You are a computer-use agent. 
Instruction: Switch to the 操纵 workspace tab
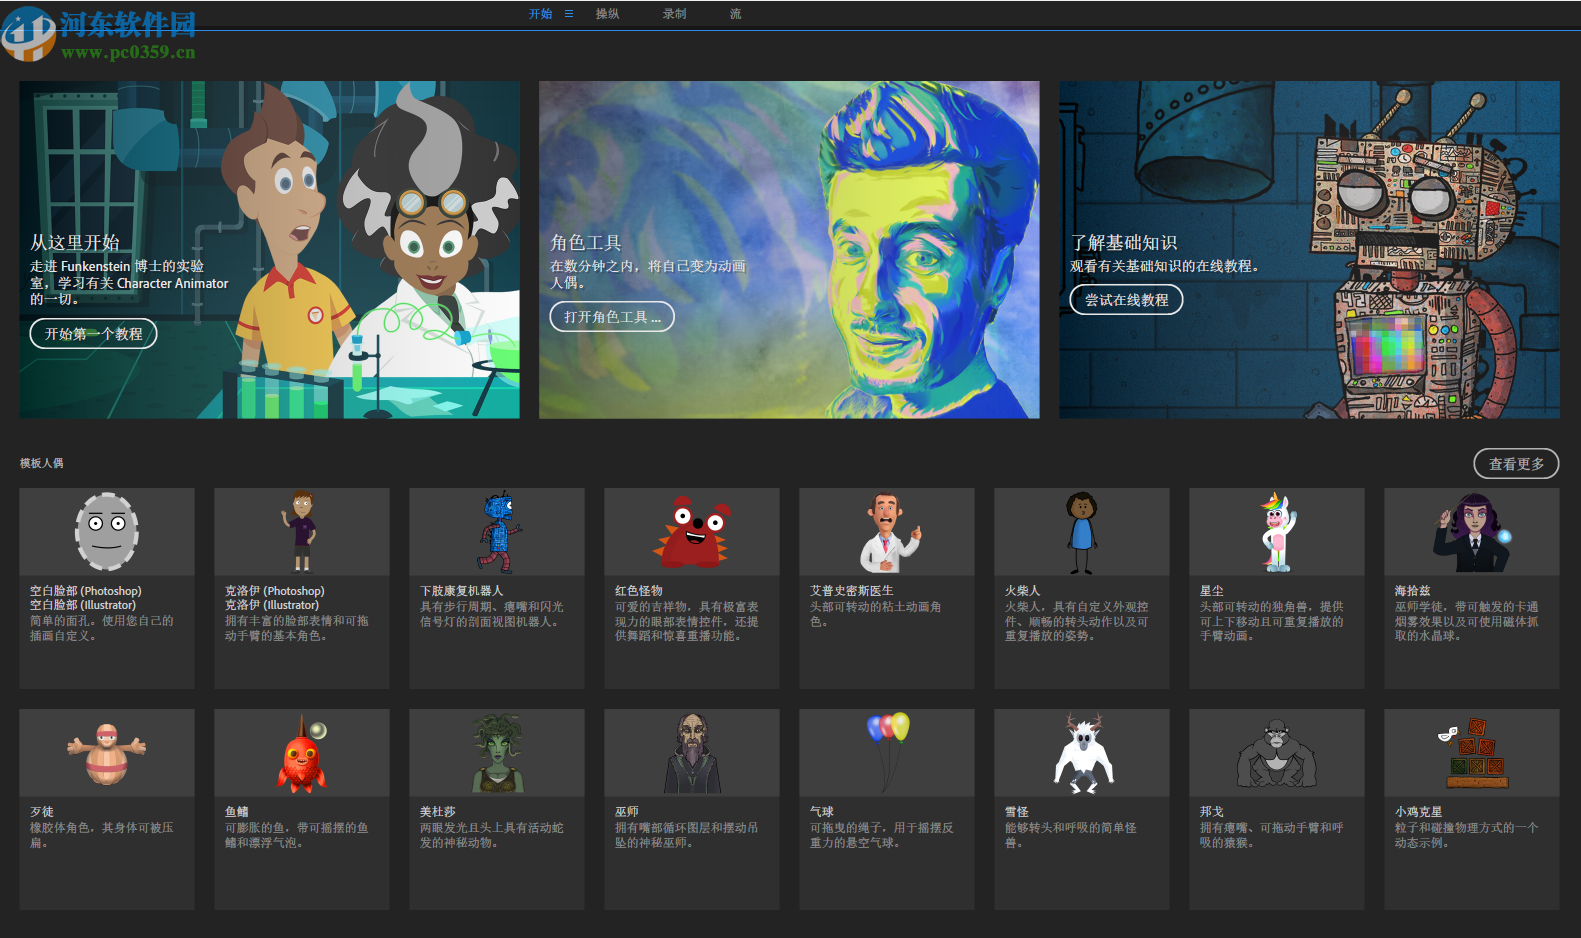(x=607, y=14)
